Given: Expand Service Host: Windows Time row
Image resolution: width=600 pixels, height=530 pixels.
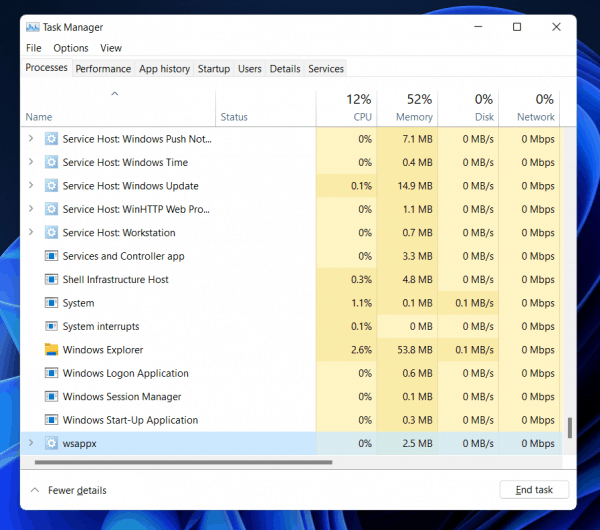Looking at the screenshot, I should pyautogui.click(x=31, y=163).
